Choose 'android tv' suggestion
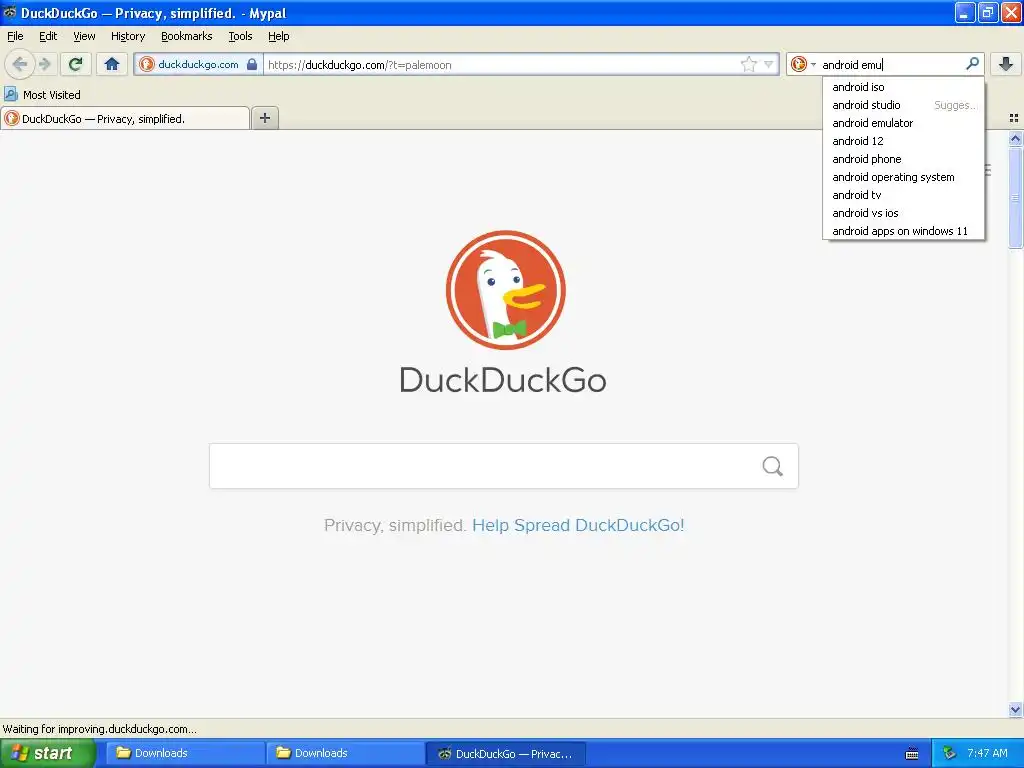This screenshot has height=768, width=1024. tap(903, 195)
